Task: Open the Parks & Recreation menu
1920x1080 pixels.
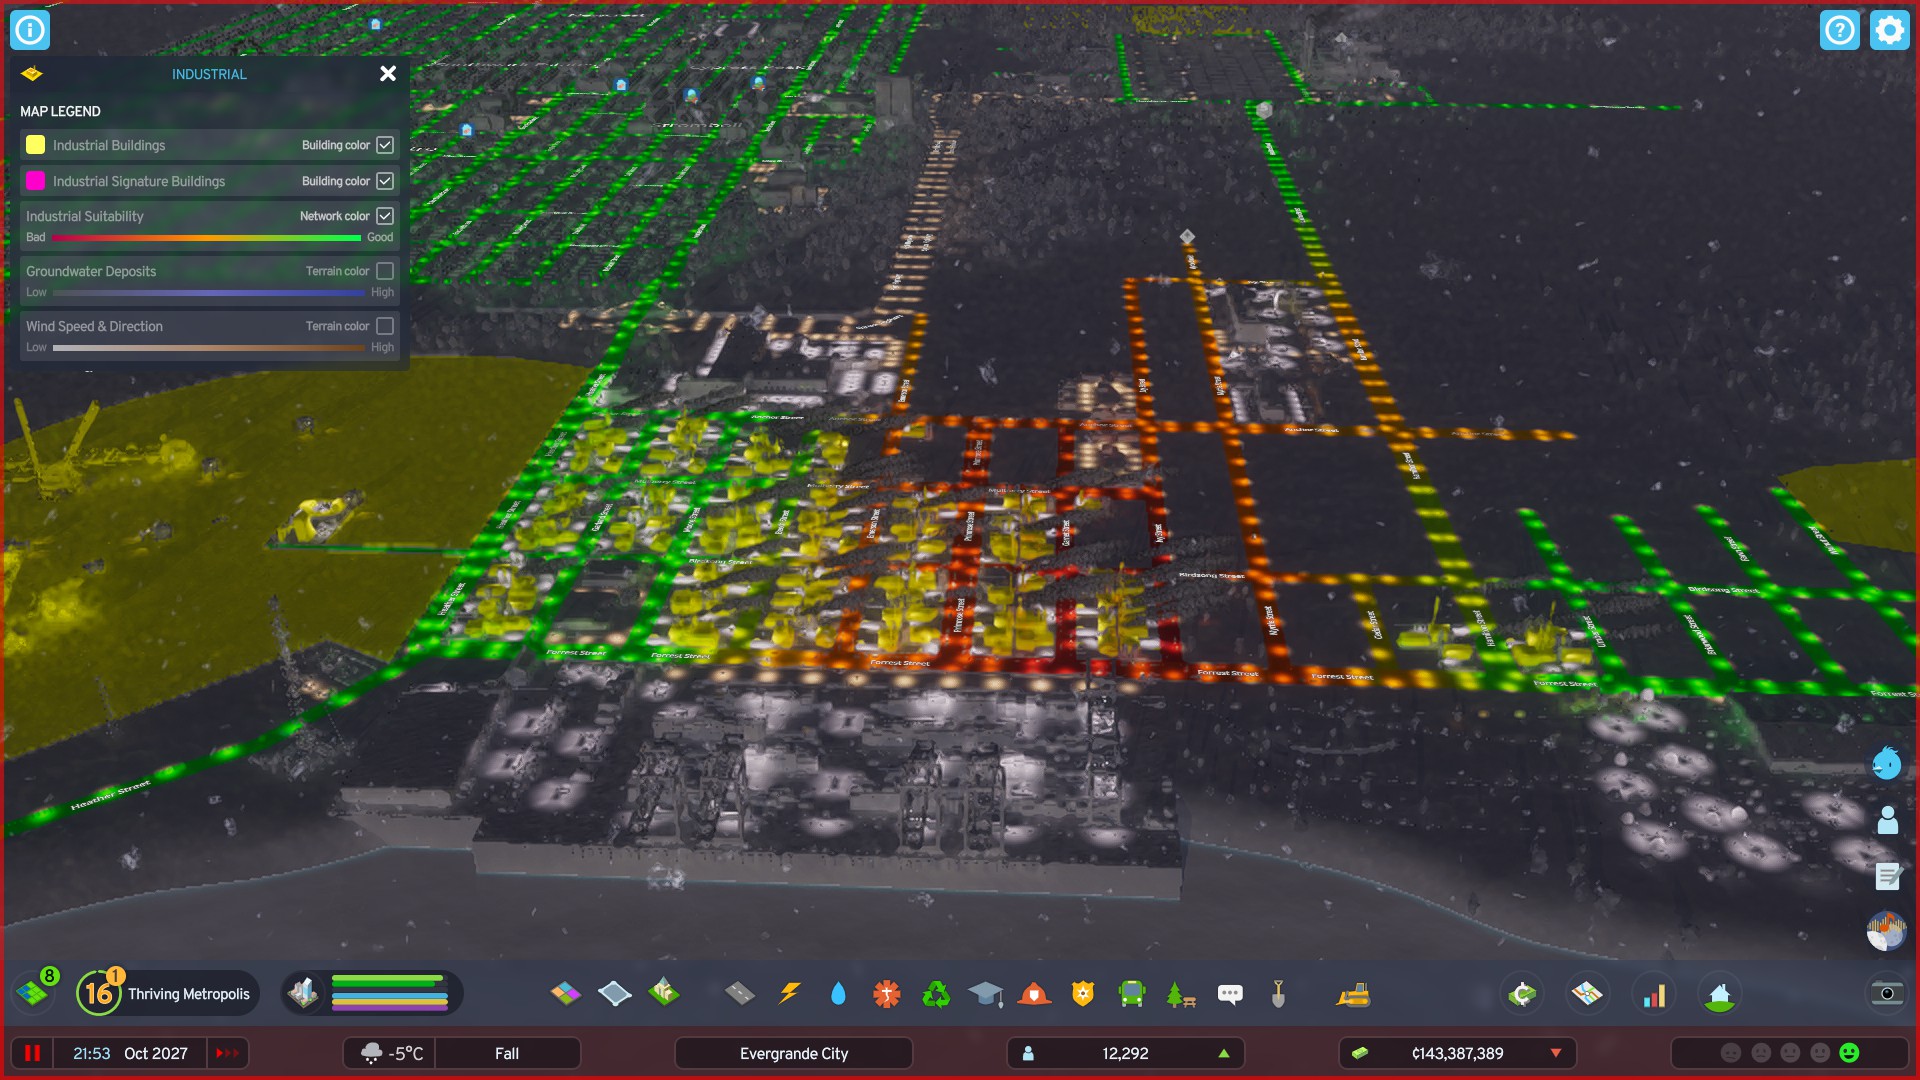Action: [1181, 993]
